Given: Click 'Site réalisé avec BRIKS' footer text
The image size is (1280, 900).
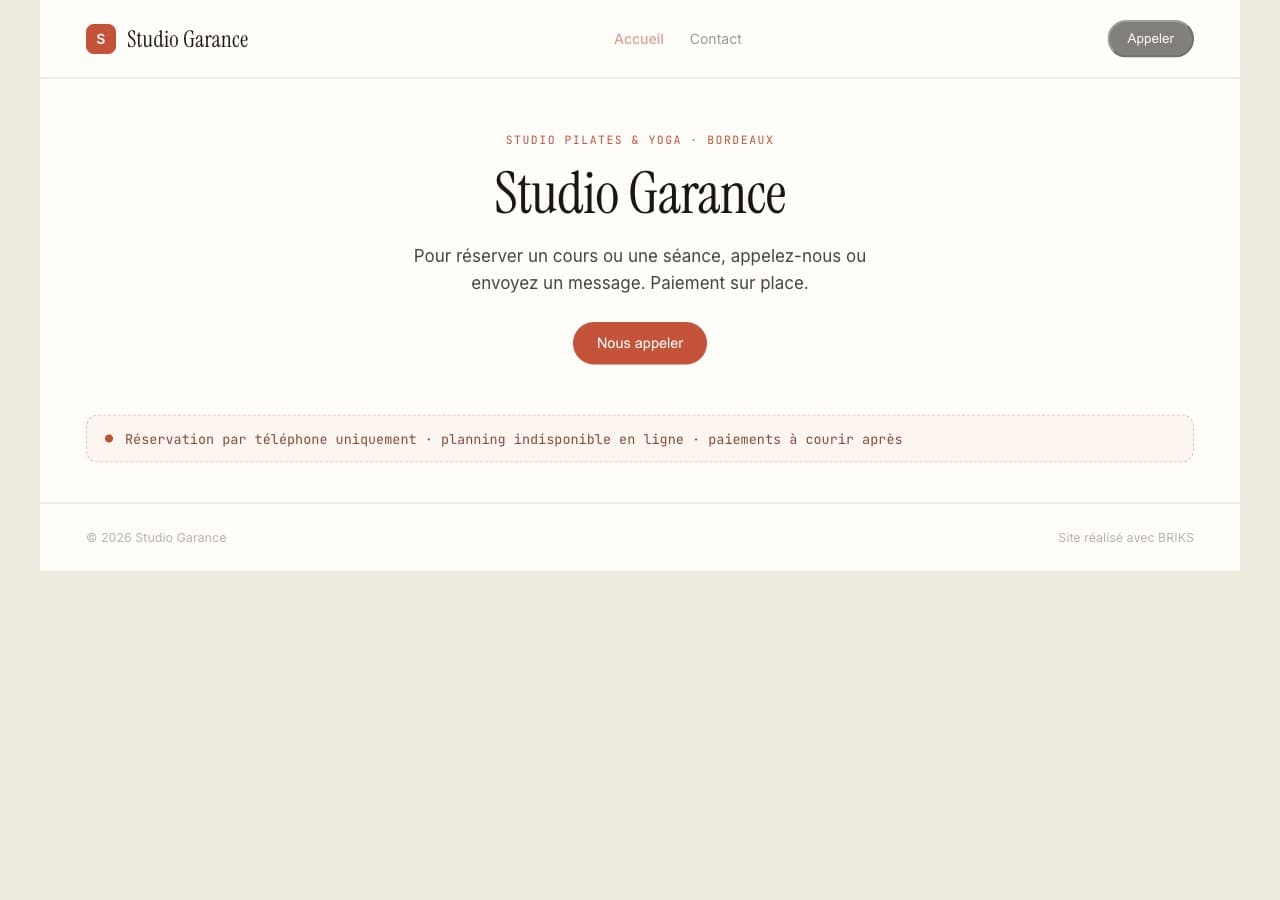Looking at the screenshot, I should pyautogui.click(x=1126, y=538).
